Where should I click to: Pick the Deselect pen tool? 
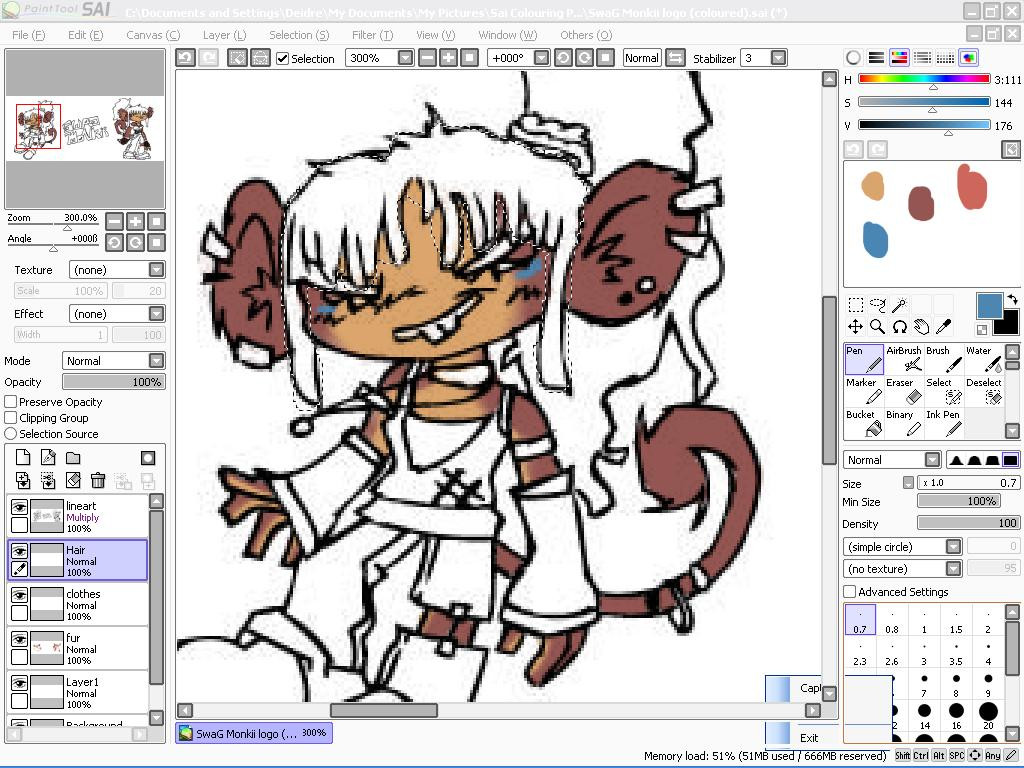984,391
